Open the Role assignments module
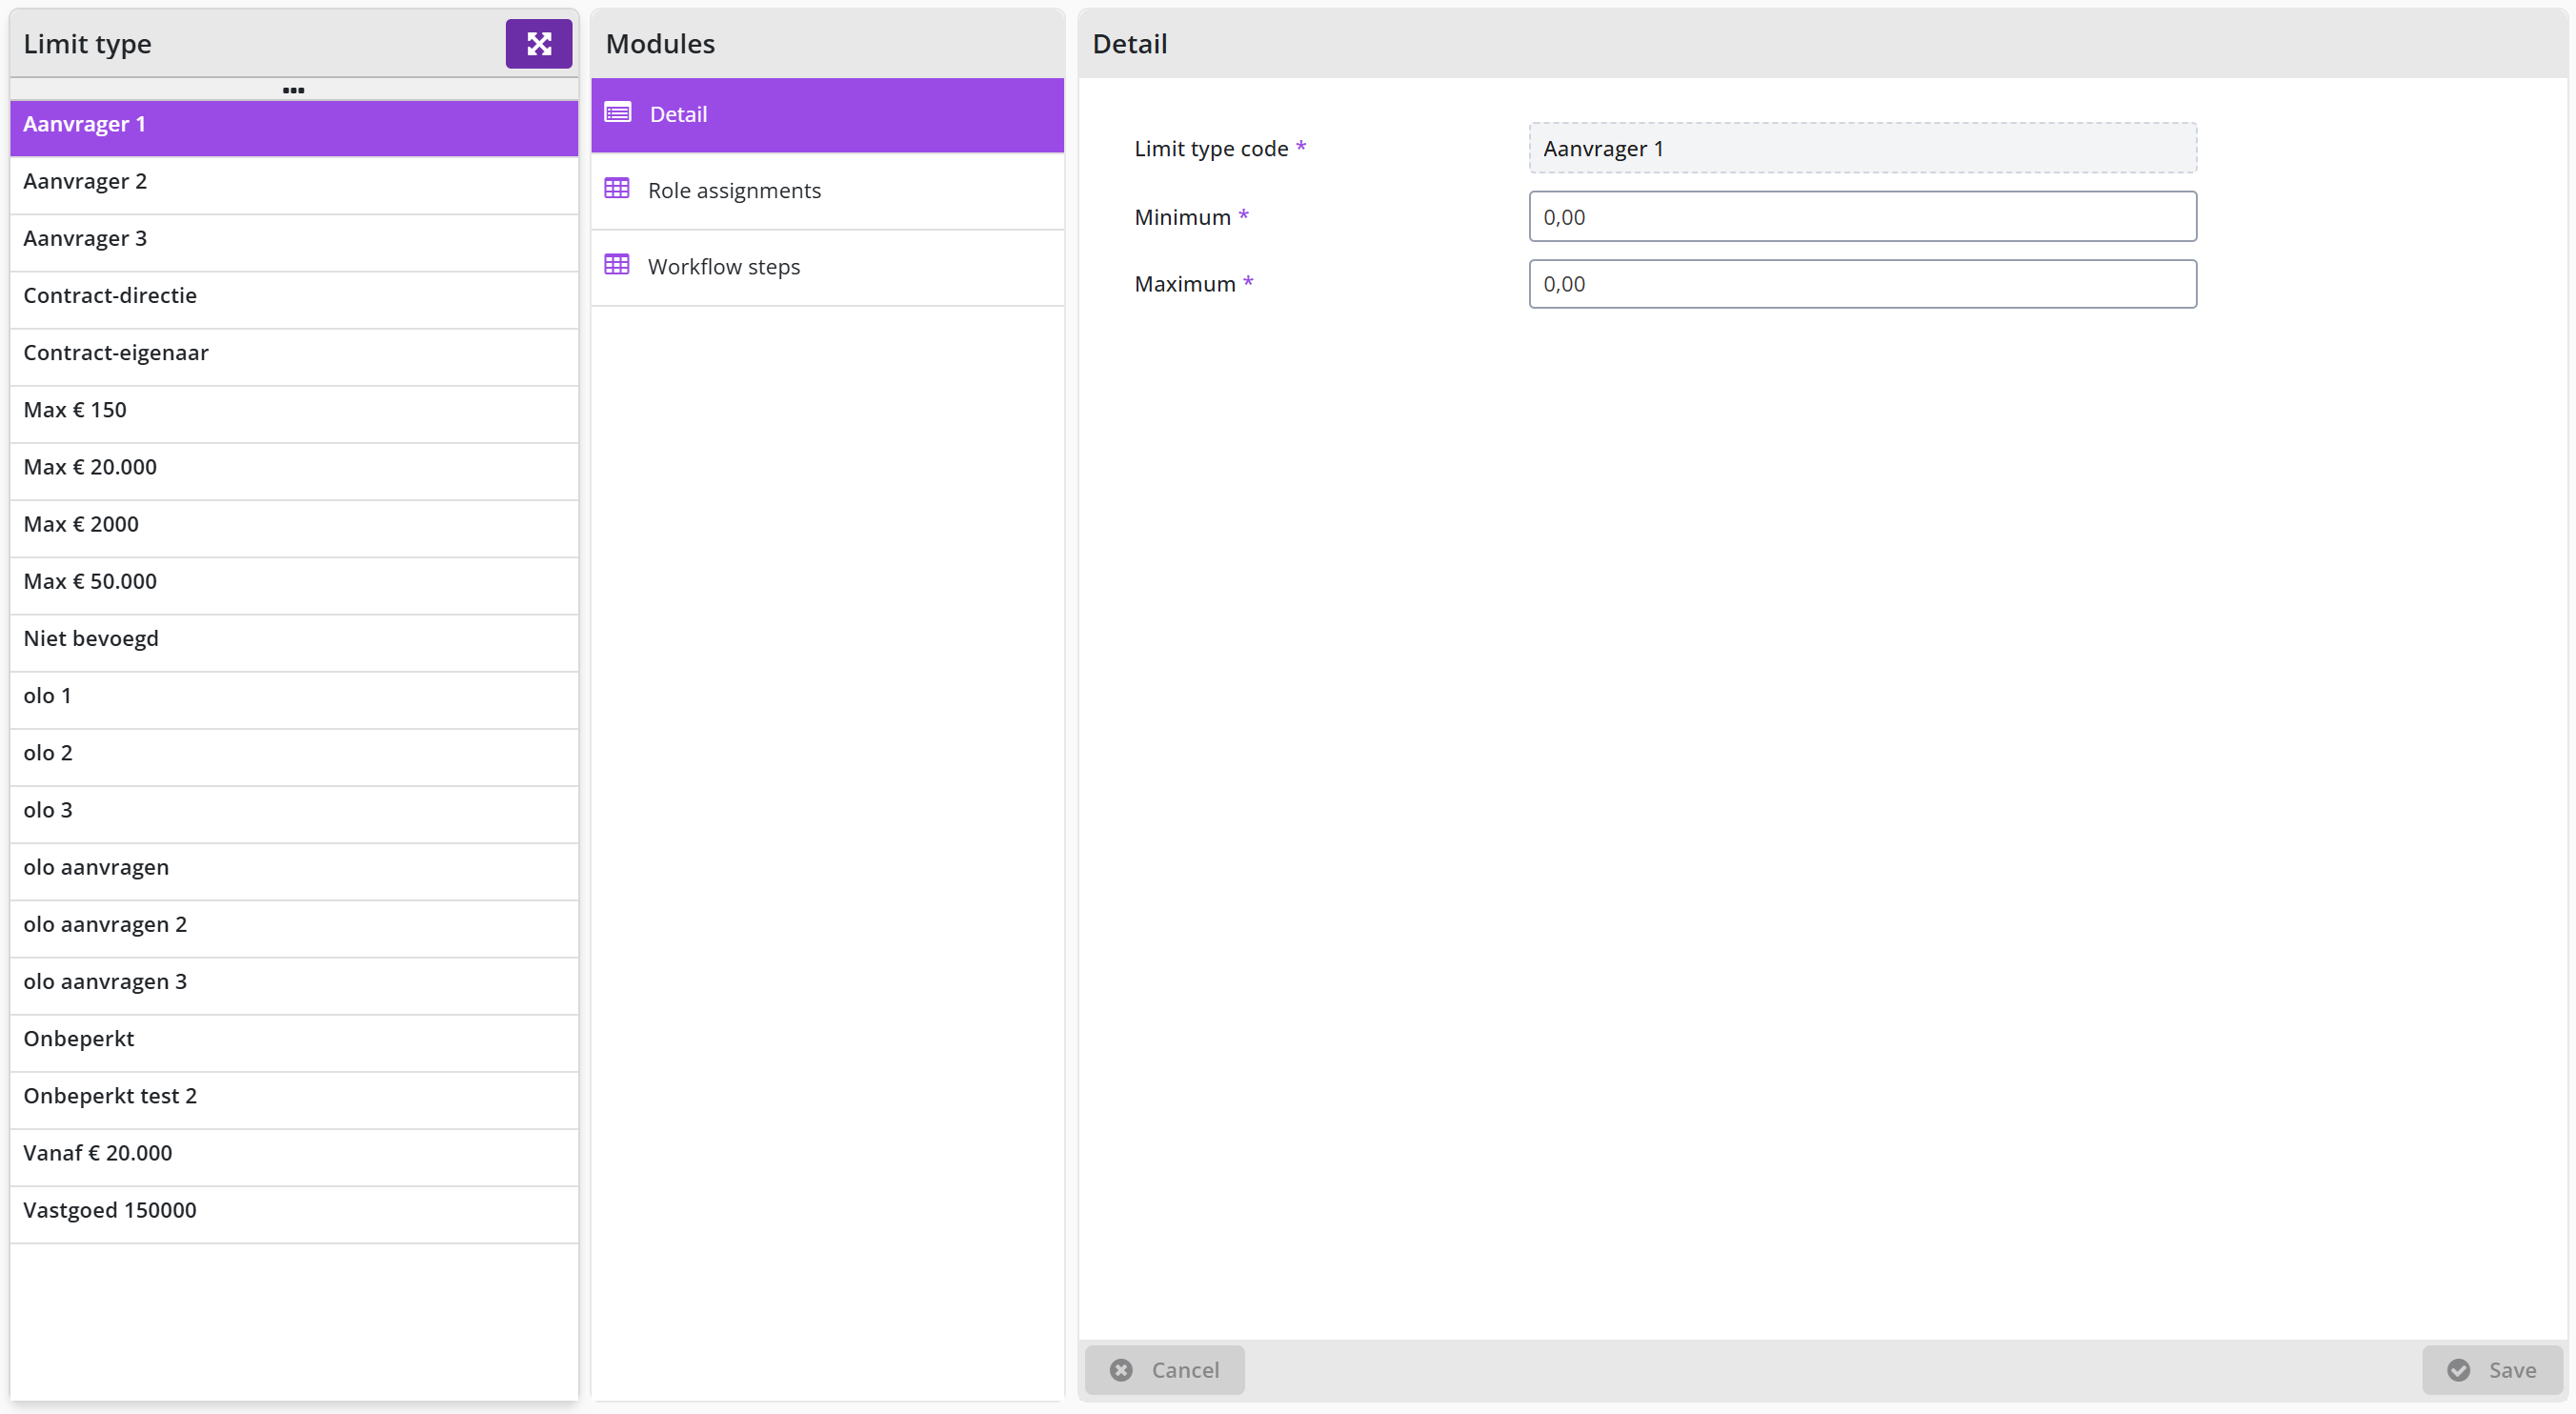The width and height of the screenshot is (2576, 1414). point(827,190)
